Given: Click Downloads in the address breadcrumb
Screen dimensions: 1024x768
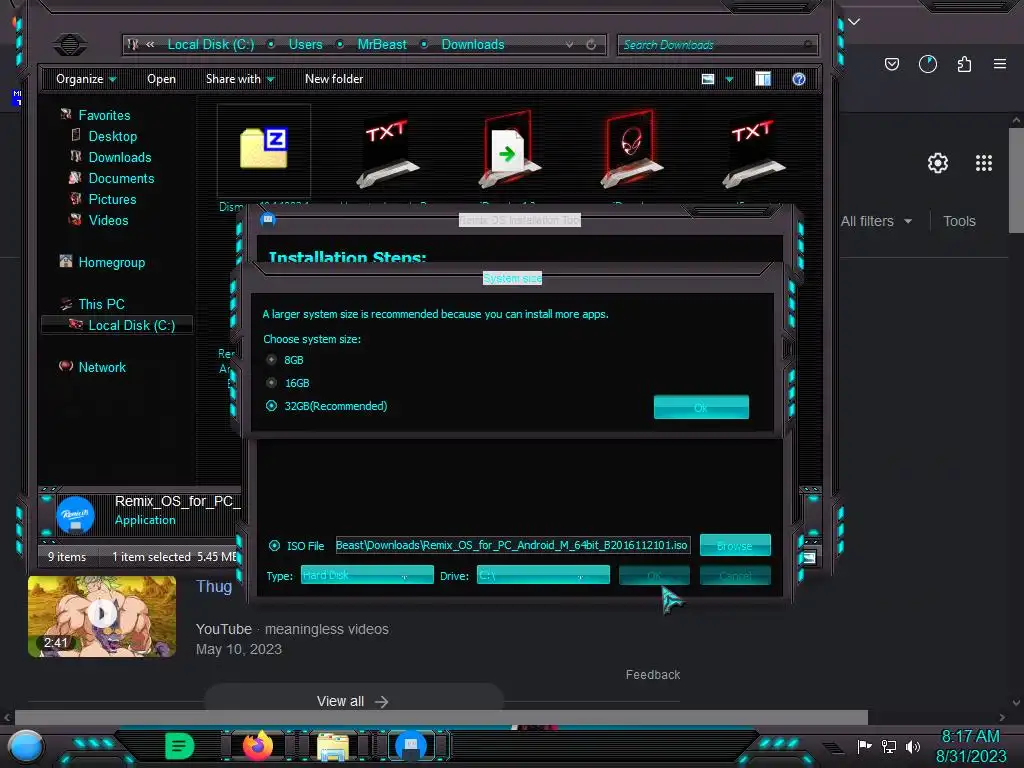Looking at the screenshot, I should [x=473, y=44].
